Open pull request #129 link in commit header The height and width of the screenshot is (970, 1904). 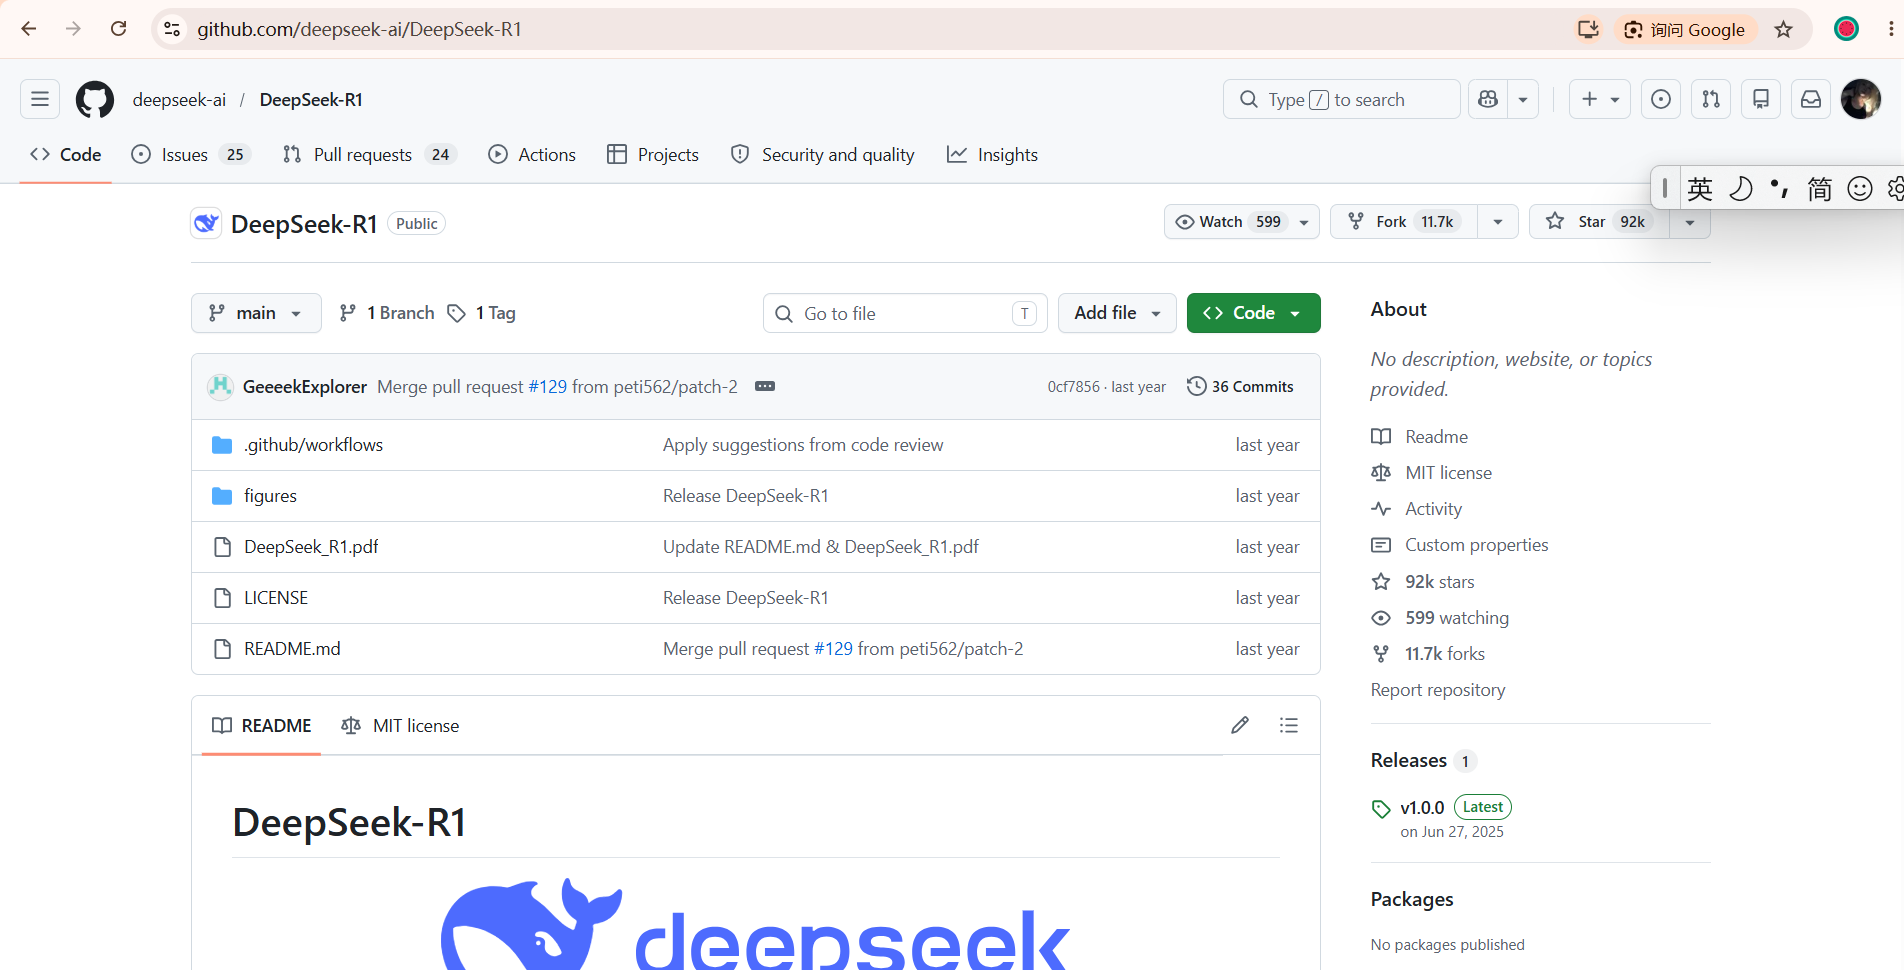[547, 386]
